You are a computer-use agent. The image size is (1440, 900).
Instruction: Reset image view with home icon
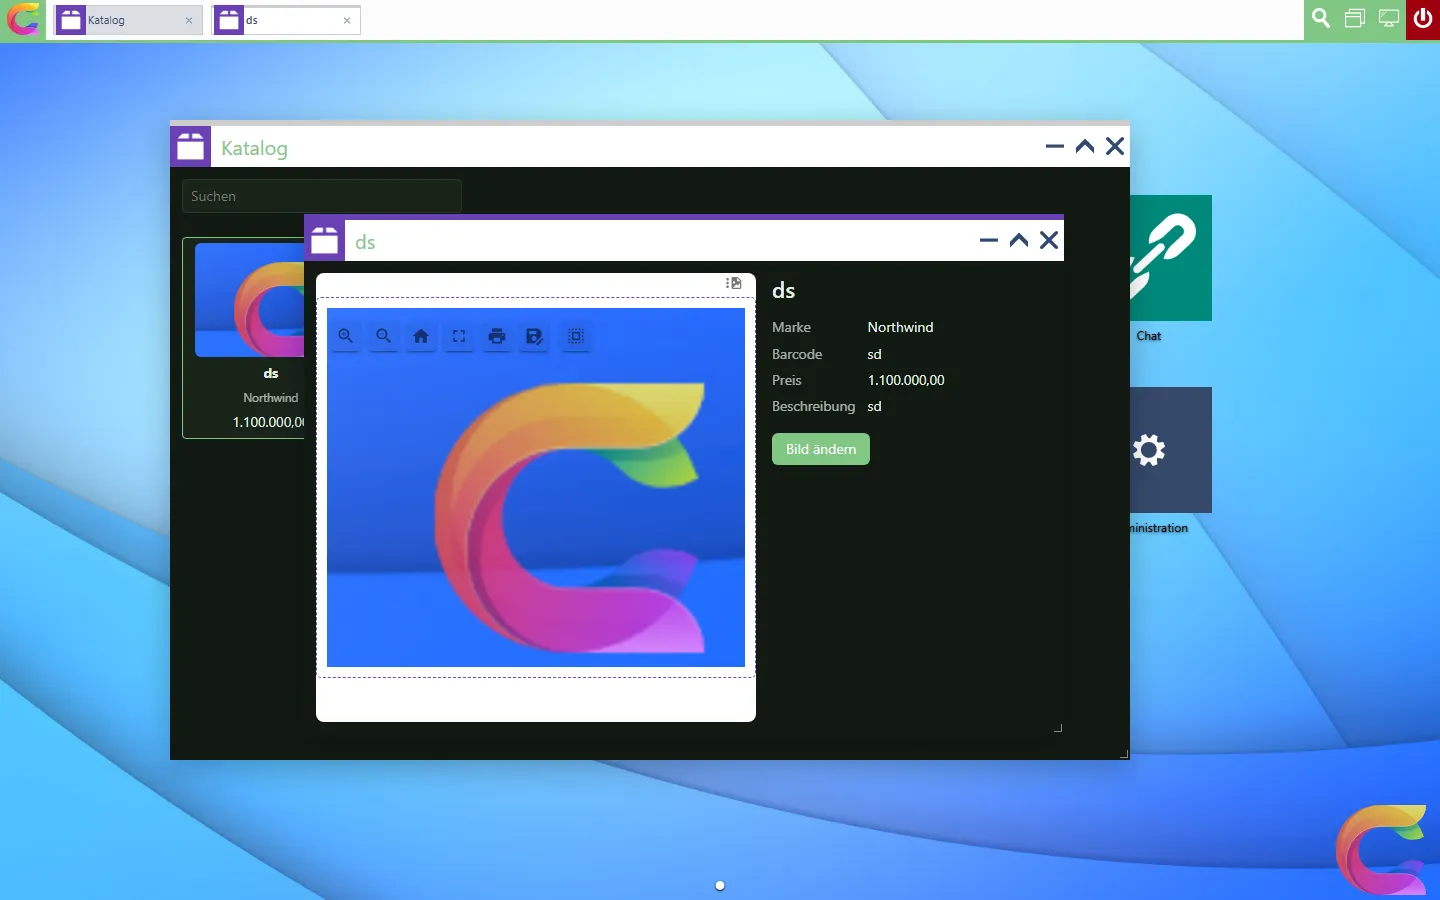(x=421, y=336)
